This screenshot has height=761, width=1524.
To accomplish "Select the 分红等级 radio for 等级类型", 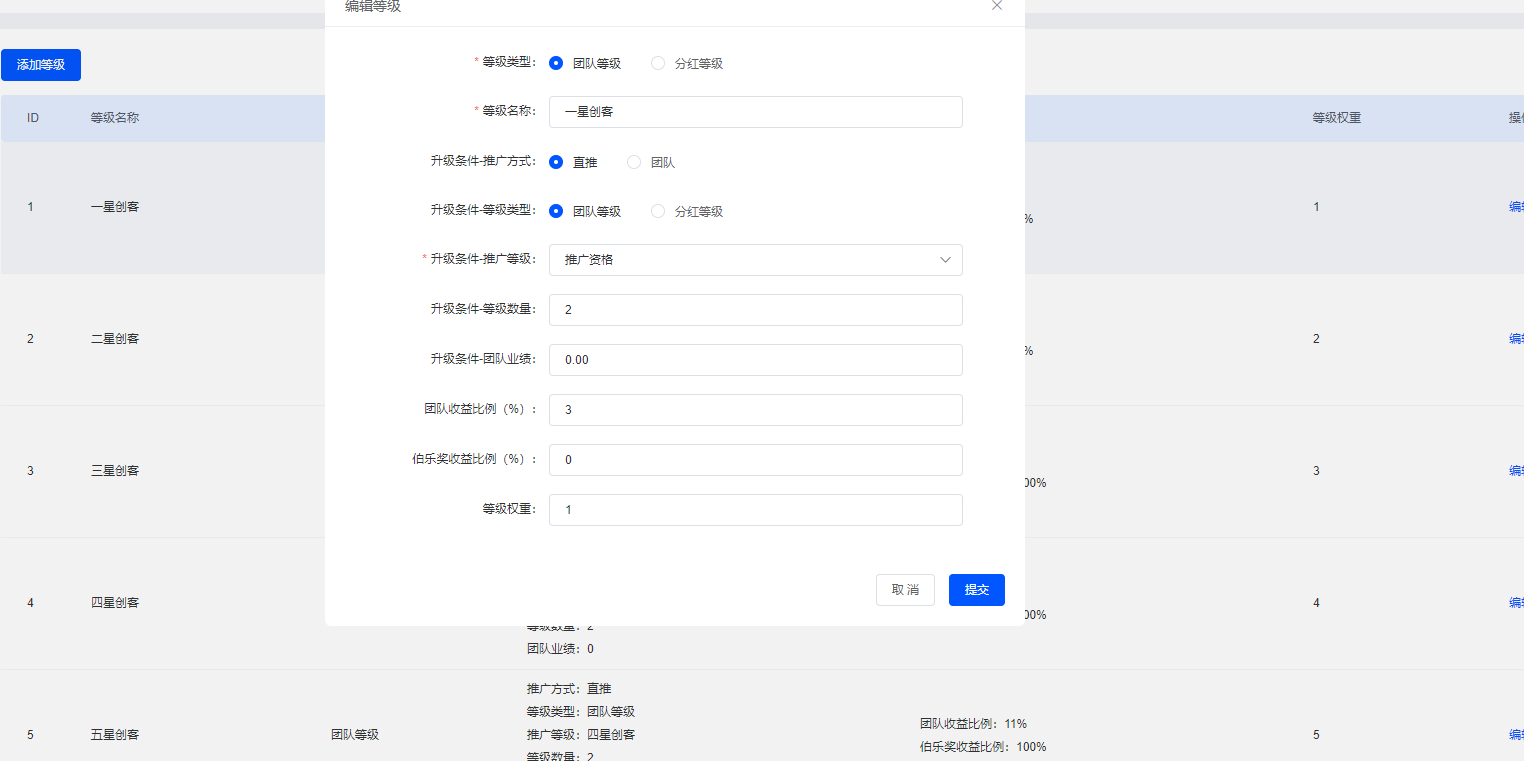I will 658,62.
